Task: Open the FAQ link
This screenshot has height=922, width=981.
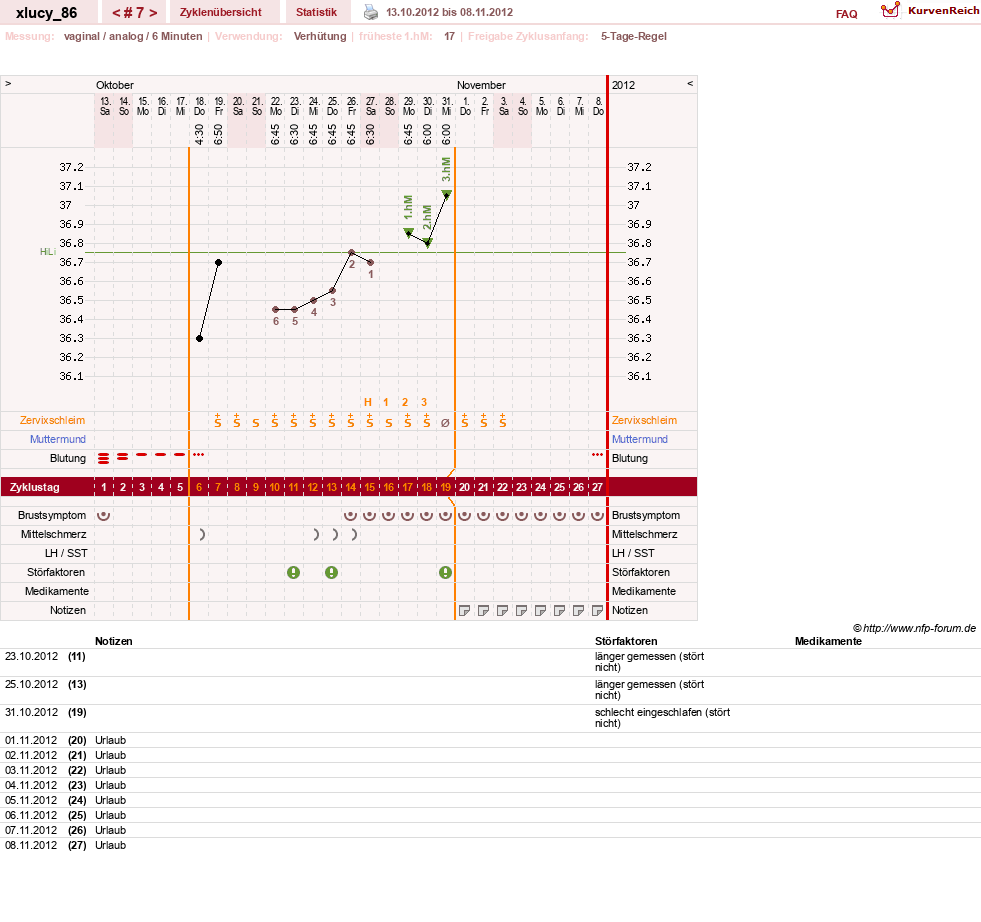Action: (846, 14)
